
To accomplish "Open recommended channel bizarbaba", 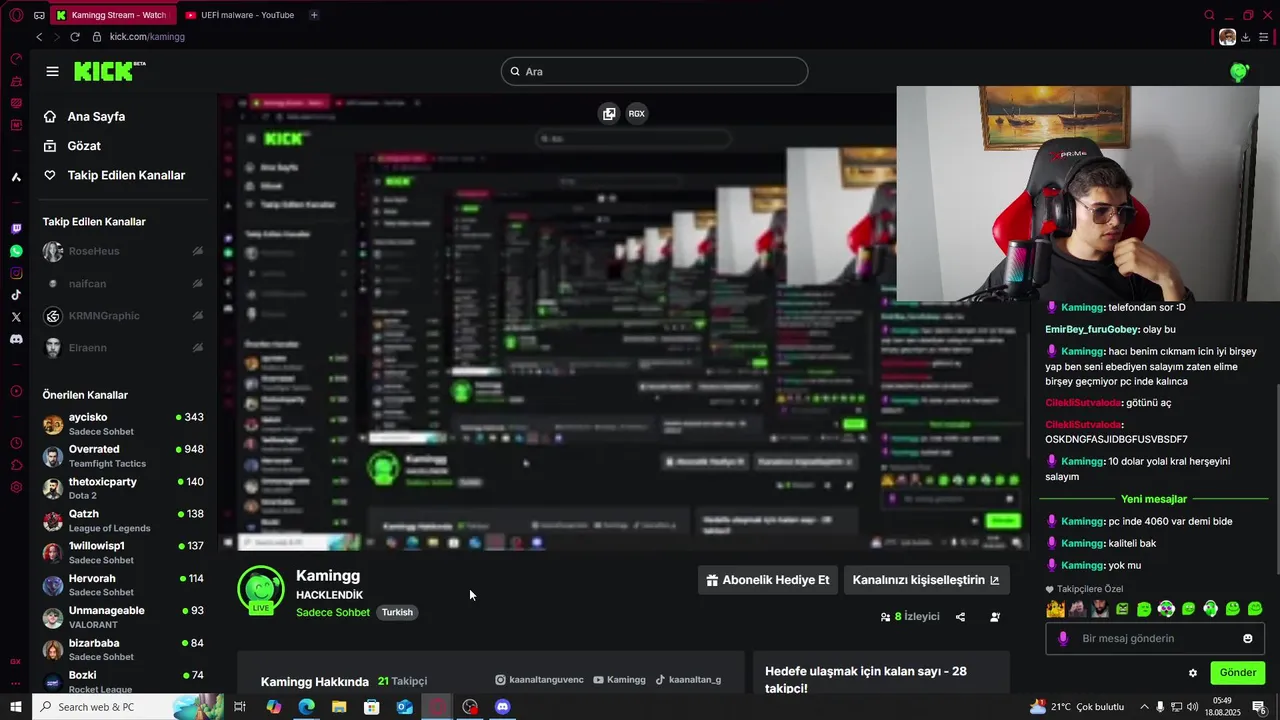I will click(x=123, y=649).
